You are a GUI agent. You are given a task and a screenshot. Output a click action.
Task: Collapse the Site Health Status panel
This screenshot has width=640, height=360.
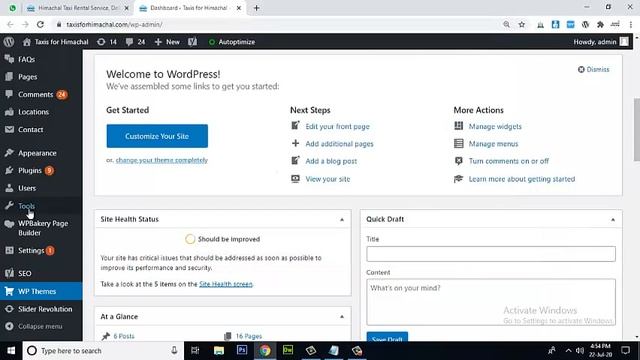click(x=342, y=220)
